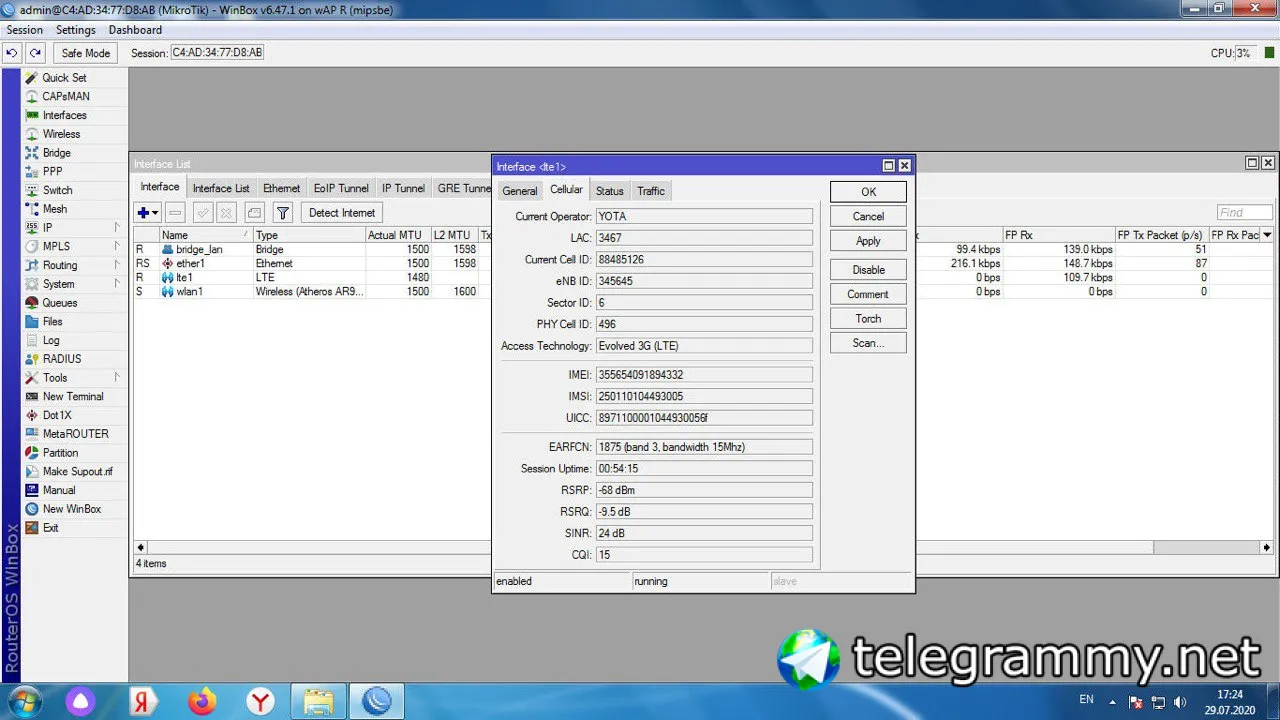This screenshot has height=720, width=1280.
Task: Click Exit in the sidebar
Action: 50,528
